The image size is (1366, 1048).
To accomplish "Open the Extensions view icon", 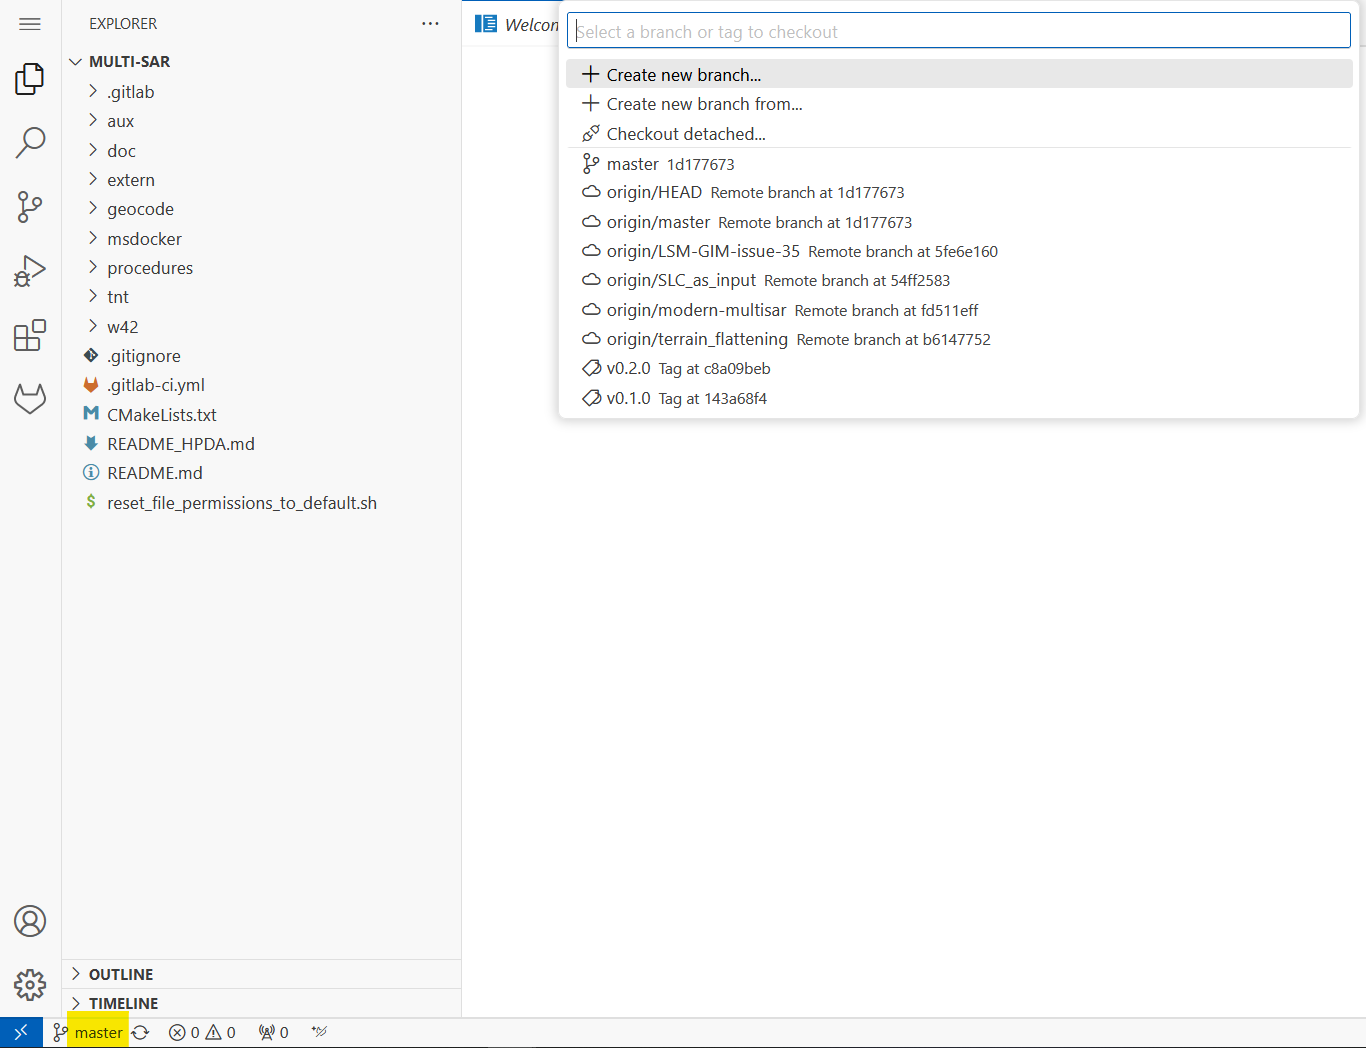I will point(30,335).
